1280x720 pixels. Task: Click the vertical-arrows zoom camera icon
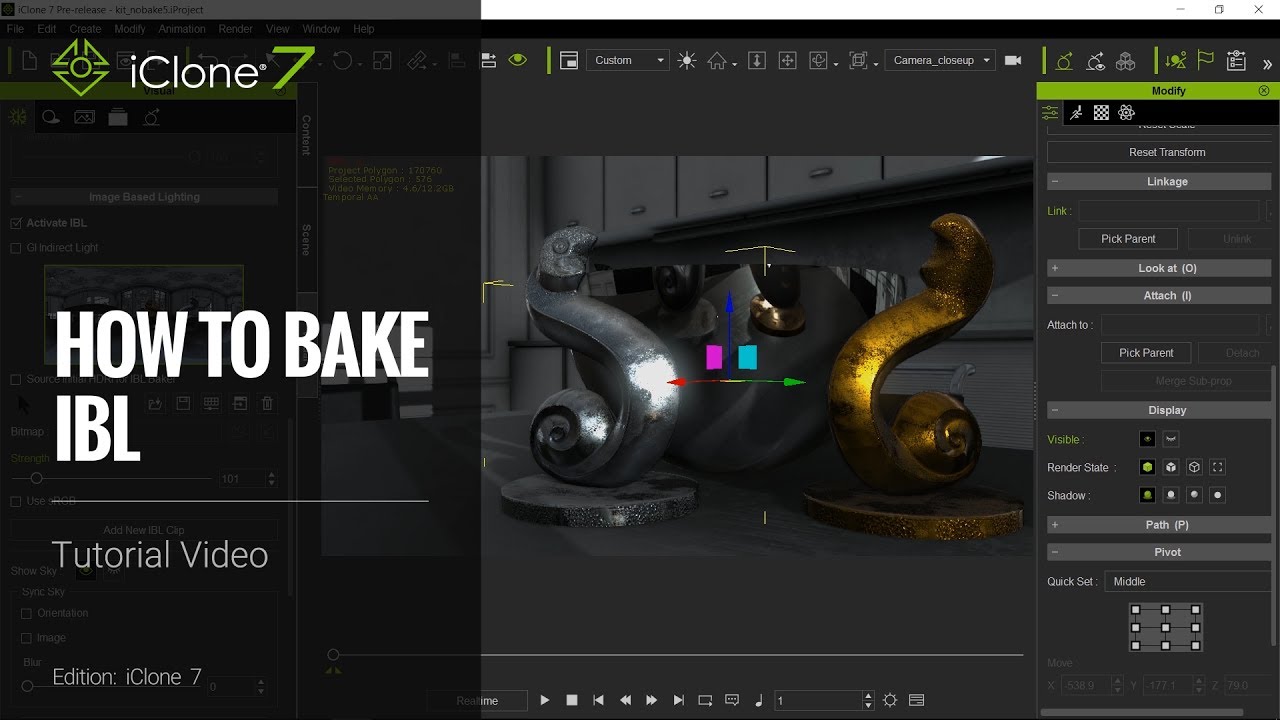click(x=757, y=61)
